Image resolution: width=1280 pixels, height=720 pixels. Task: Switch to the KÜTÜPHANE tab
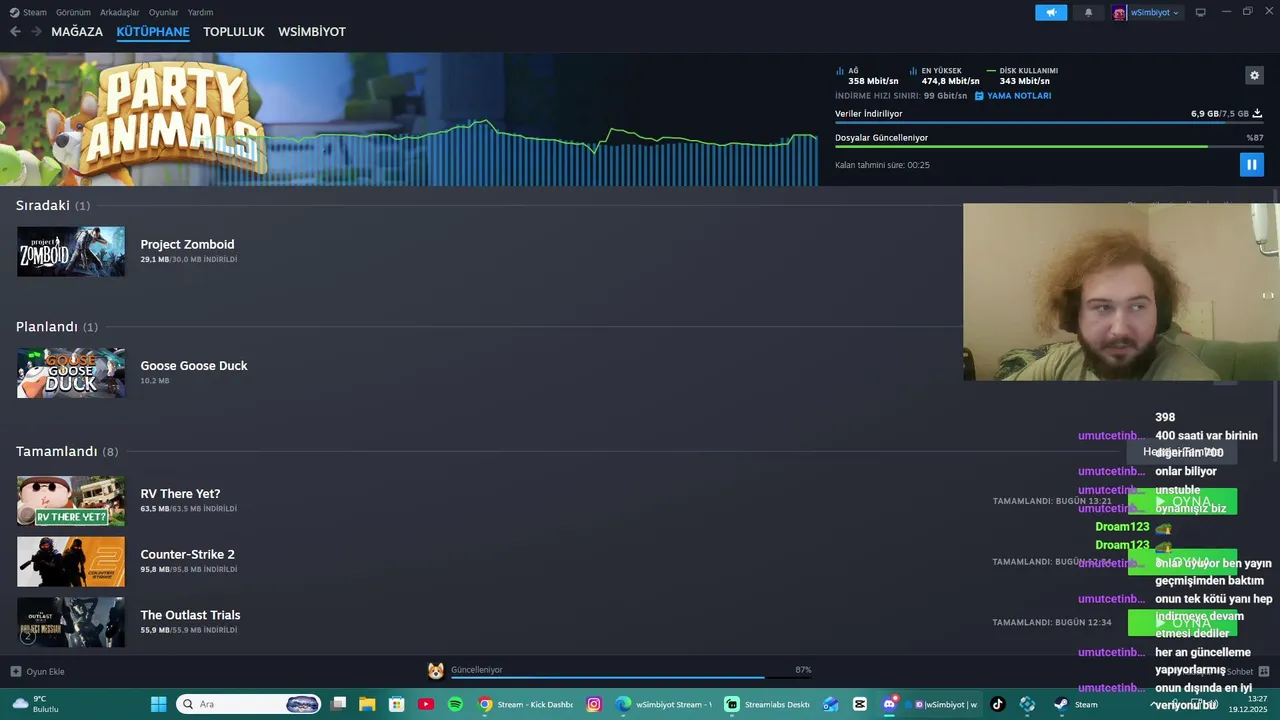(153, 32)
